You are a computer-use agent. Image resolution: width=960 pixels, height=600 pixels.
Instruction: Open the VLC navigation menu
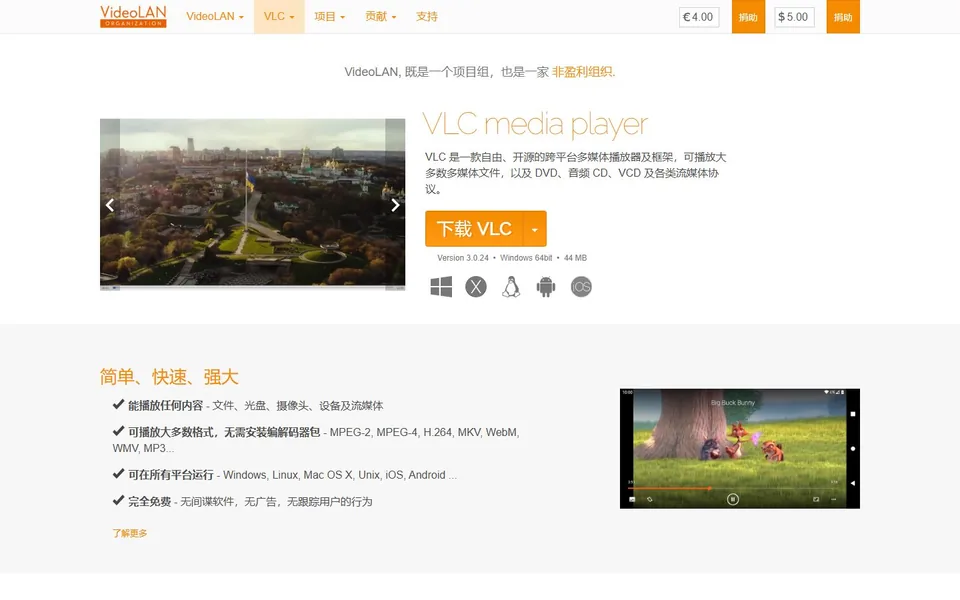pyautogui.click(x=279, y=17)
